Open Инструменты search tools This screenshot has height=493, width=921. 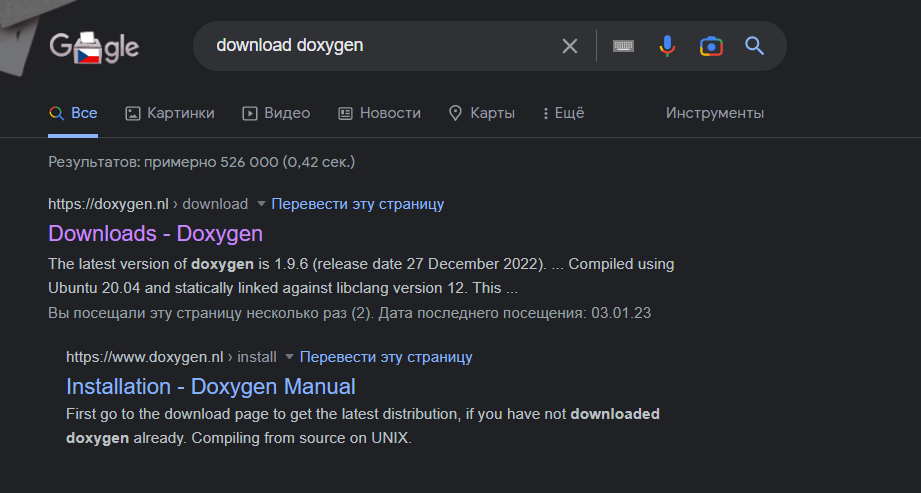coord(715,113)
